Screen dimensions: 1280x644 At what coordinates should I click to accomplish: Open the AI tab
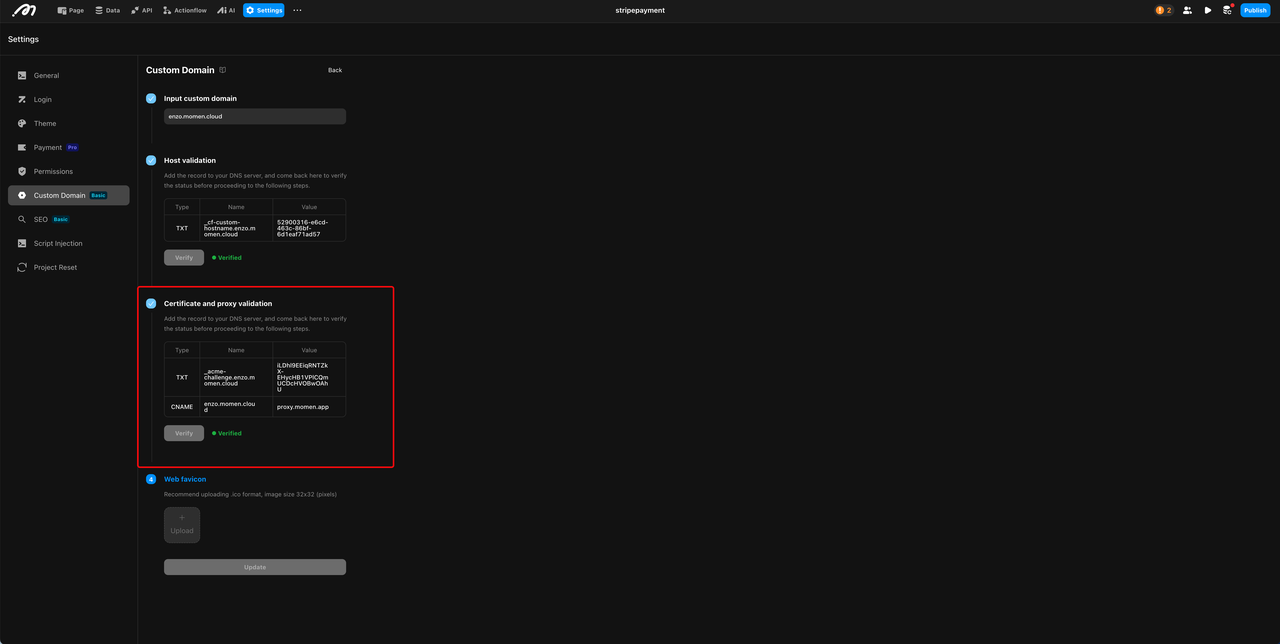225,10
